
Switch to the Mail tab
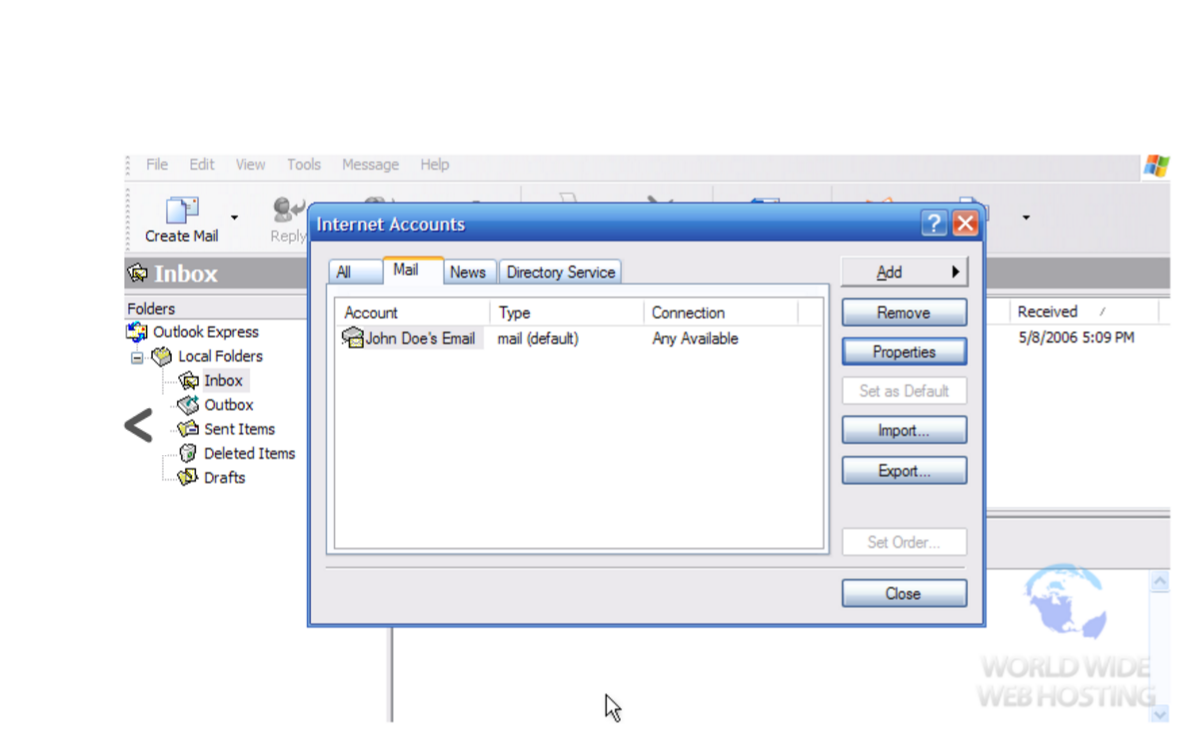coord(413,270)
